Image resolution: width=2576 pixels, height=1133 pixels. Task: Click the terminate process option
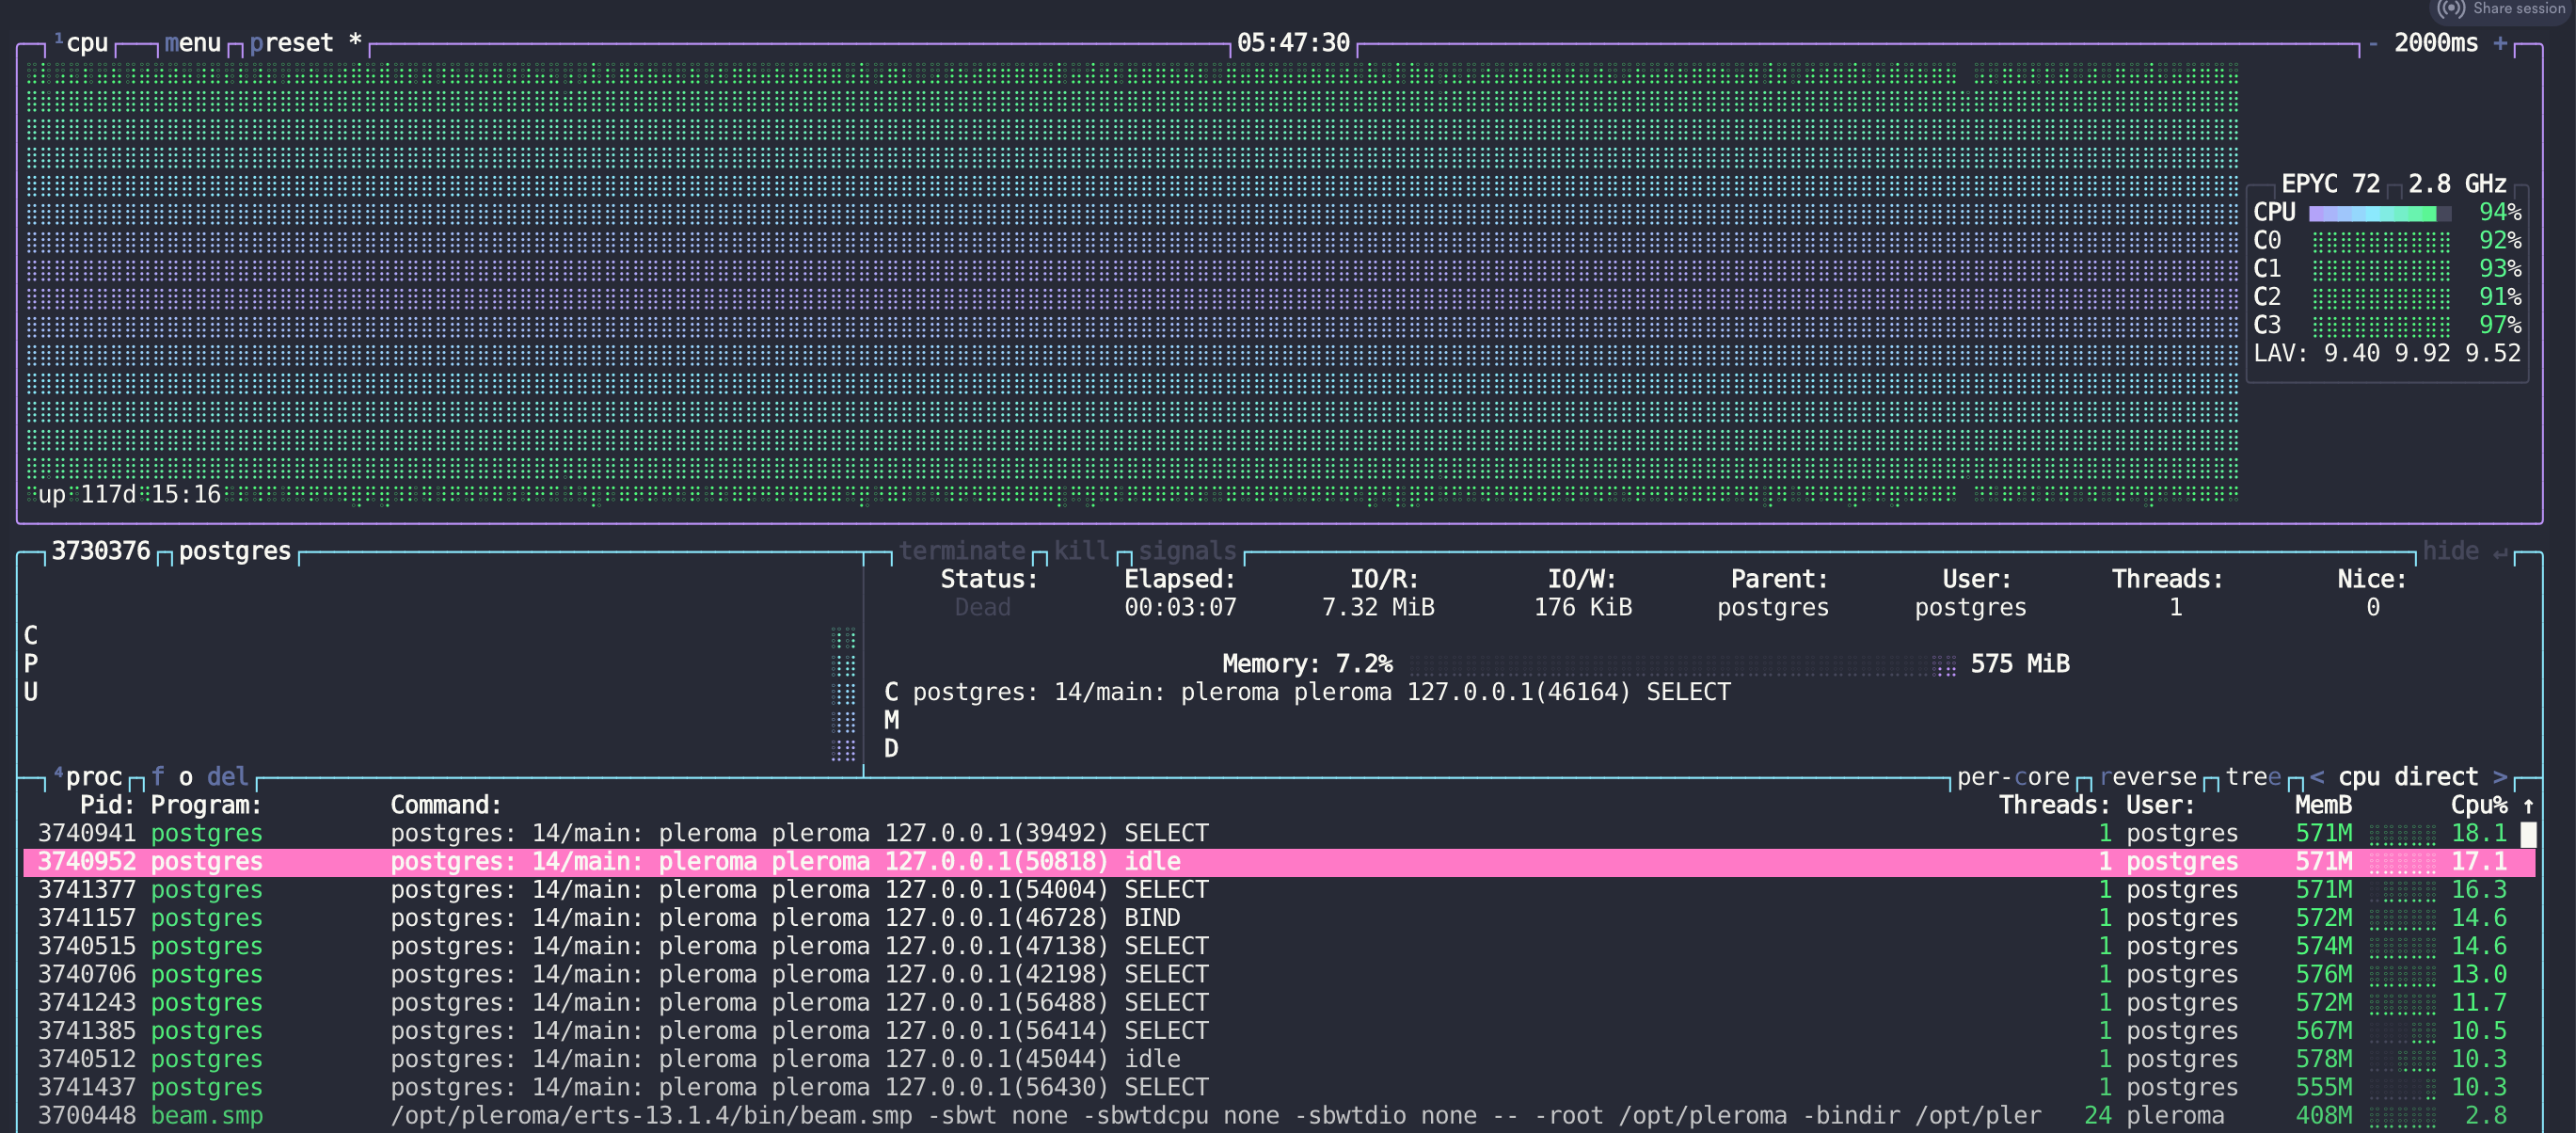pyautogui.click(x=961, y=551)
